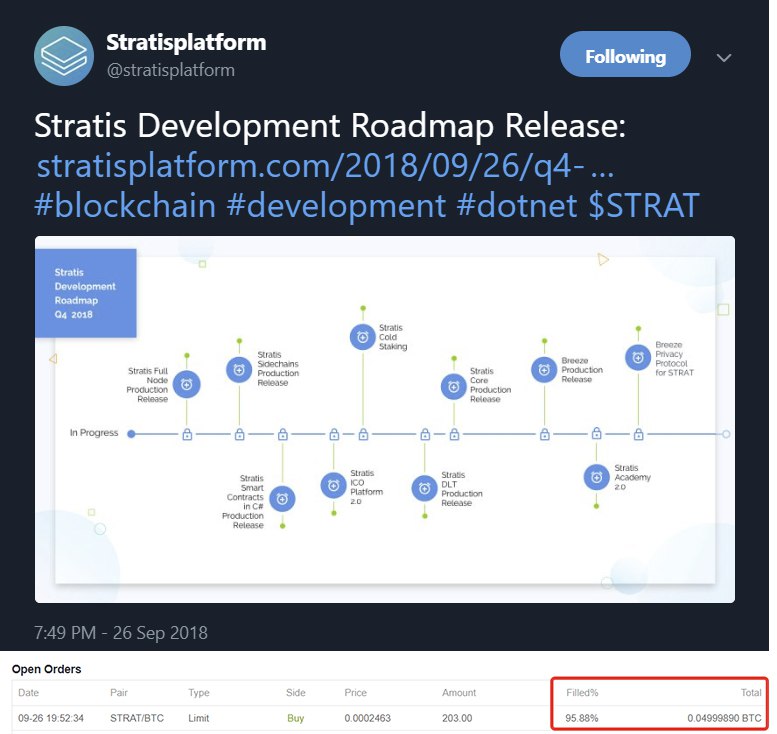Click the filled value 95.88%
The height and width of the screenshot is (734, 777).
click(x=582, y=718)
